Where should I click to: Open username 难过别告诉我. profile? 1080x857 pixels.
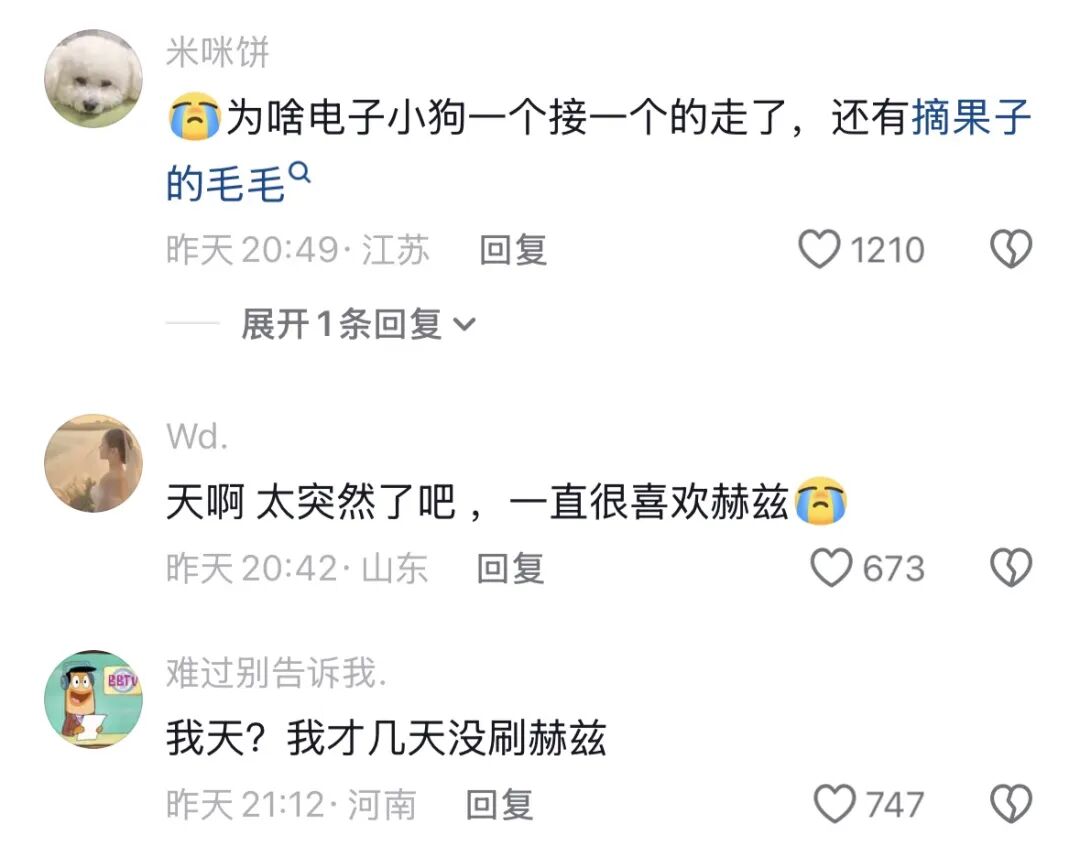[276, 672]
